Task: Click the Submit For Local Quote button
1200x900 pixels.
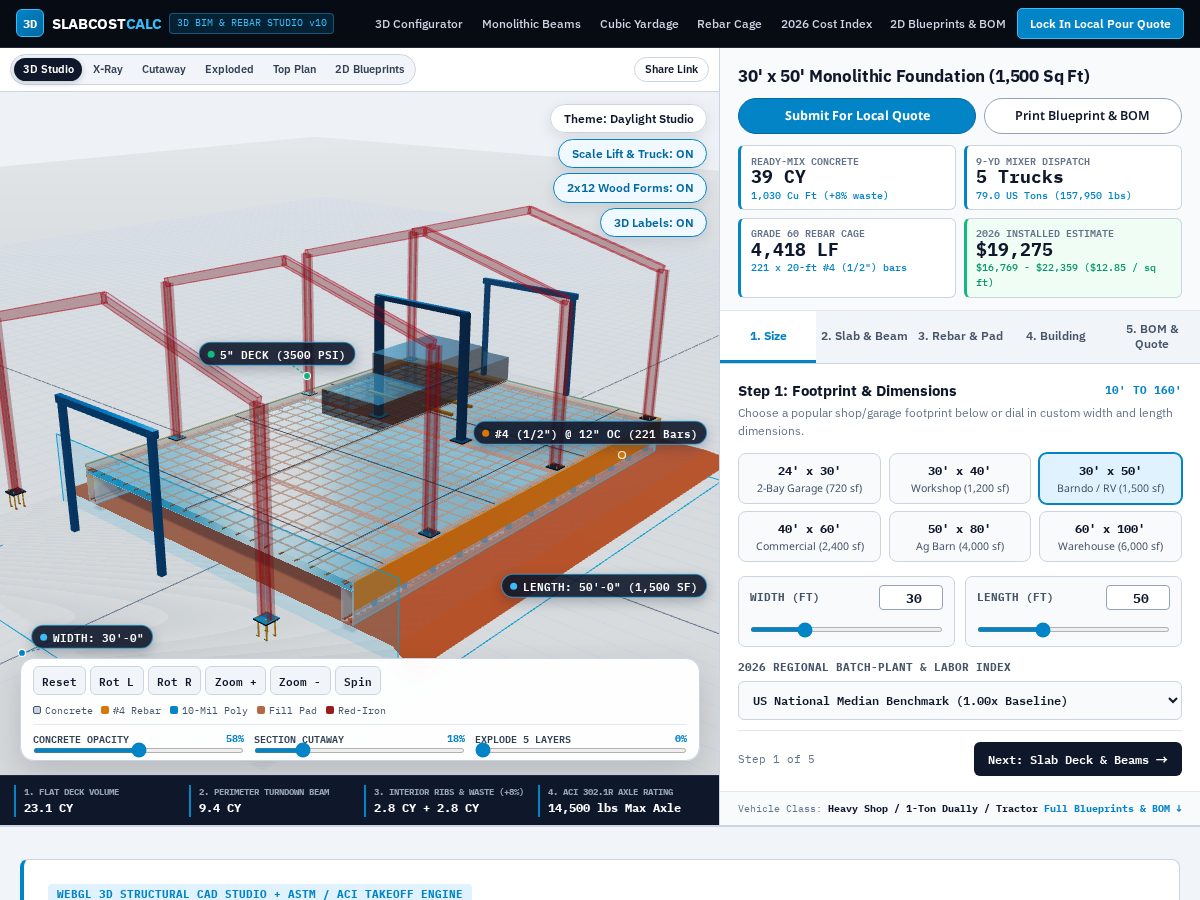Action: [857, 116]
